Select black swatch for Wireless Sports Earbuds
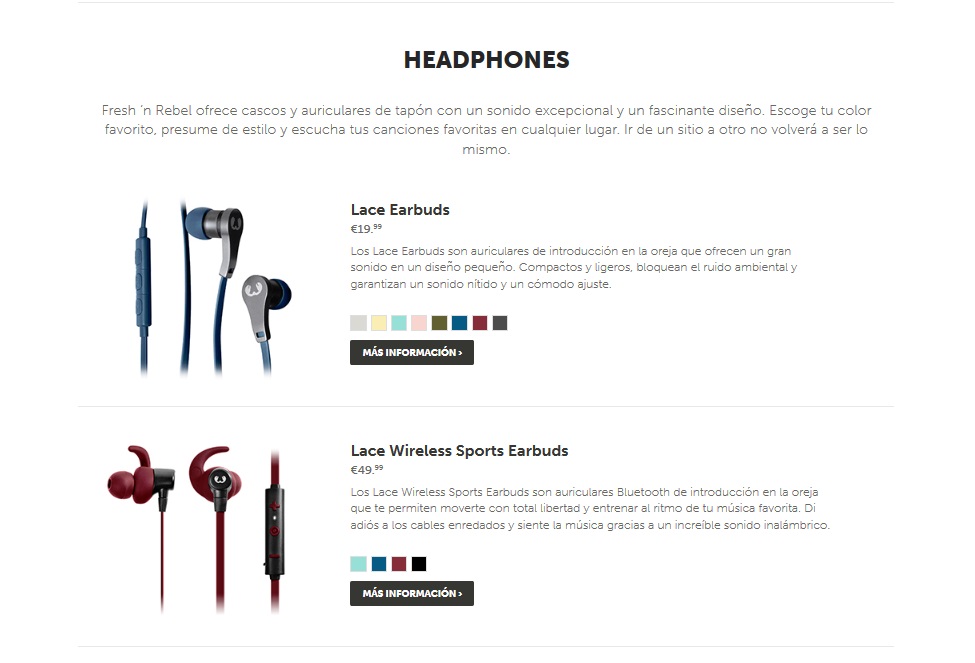The height and width of the screenshot is (663, 975). click(419, 564)
